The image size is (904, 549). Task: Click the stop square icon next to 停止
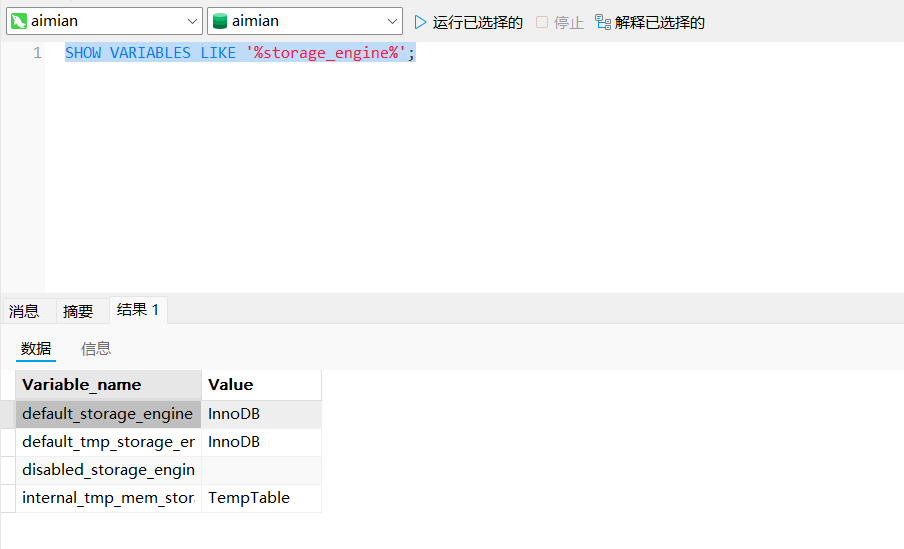[x=542, y=22]
